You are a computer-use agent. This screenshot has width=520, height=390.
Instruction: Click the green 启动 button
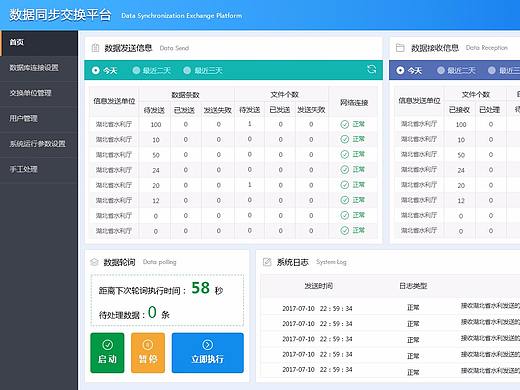pyautogui.click(x=107, y=353)
